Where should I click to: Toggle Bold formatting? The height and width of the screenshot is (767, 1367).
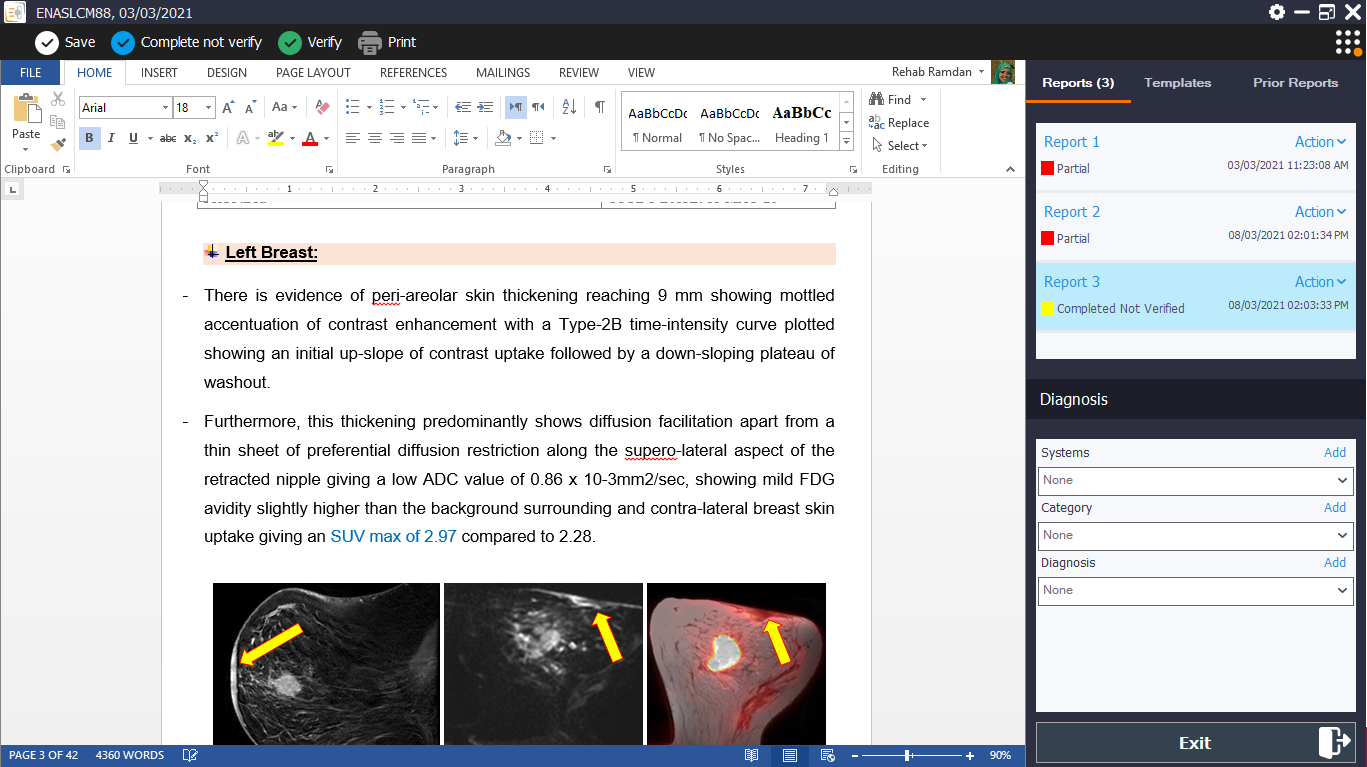(x=89, y=138)
